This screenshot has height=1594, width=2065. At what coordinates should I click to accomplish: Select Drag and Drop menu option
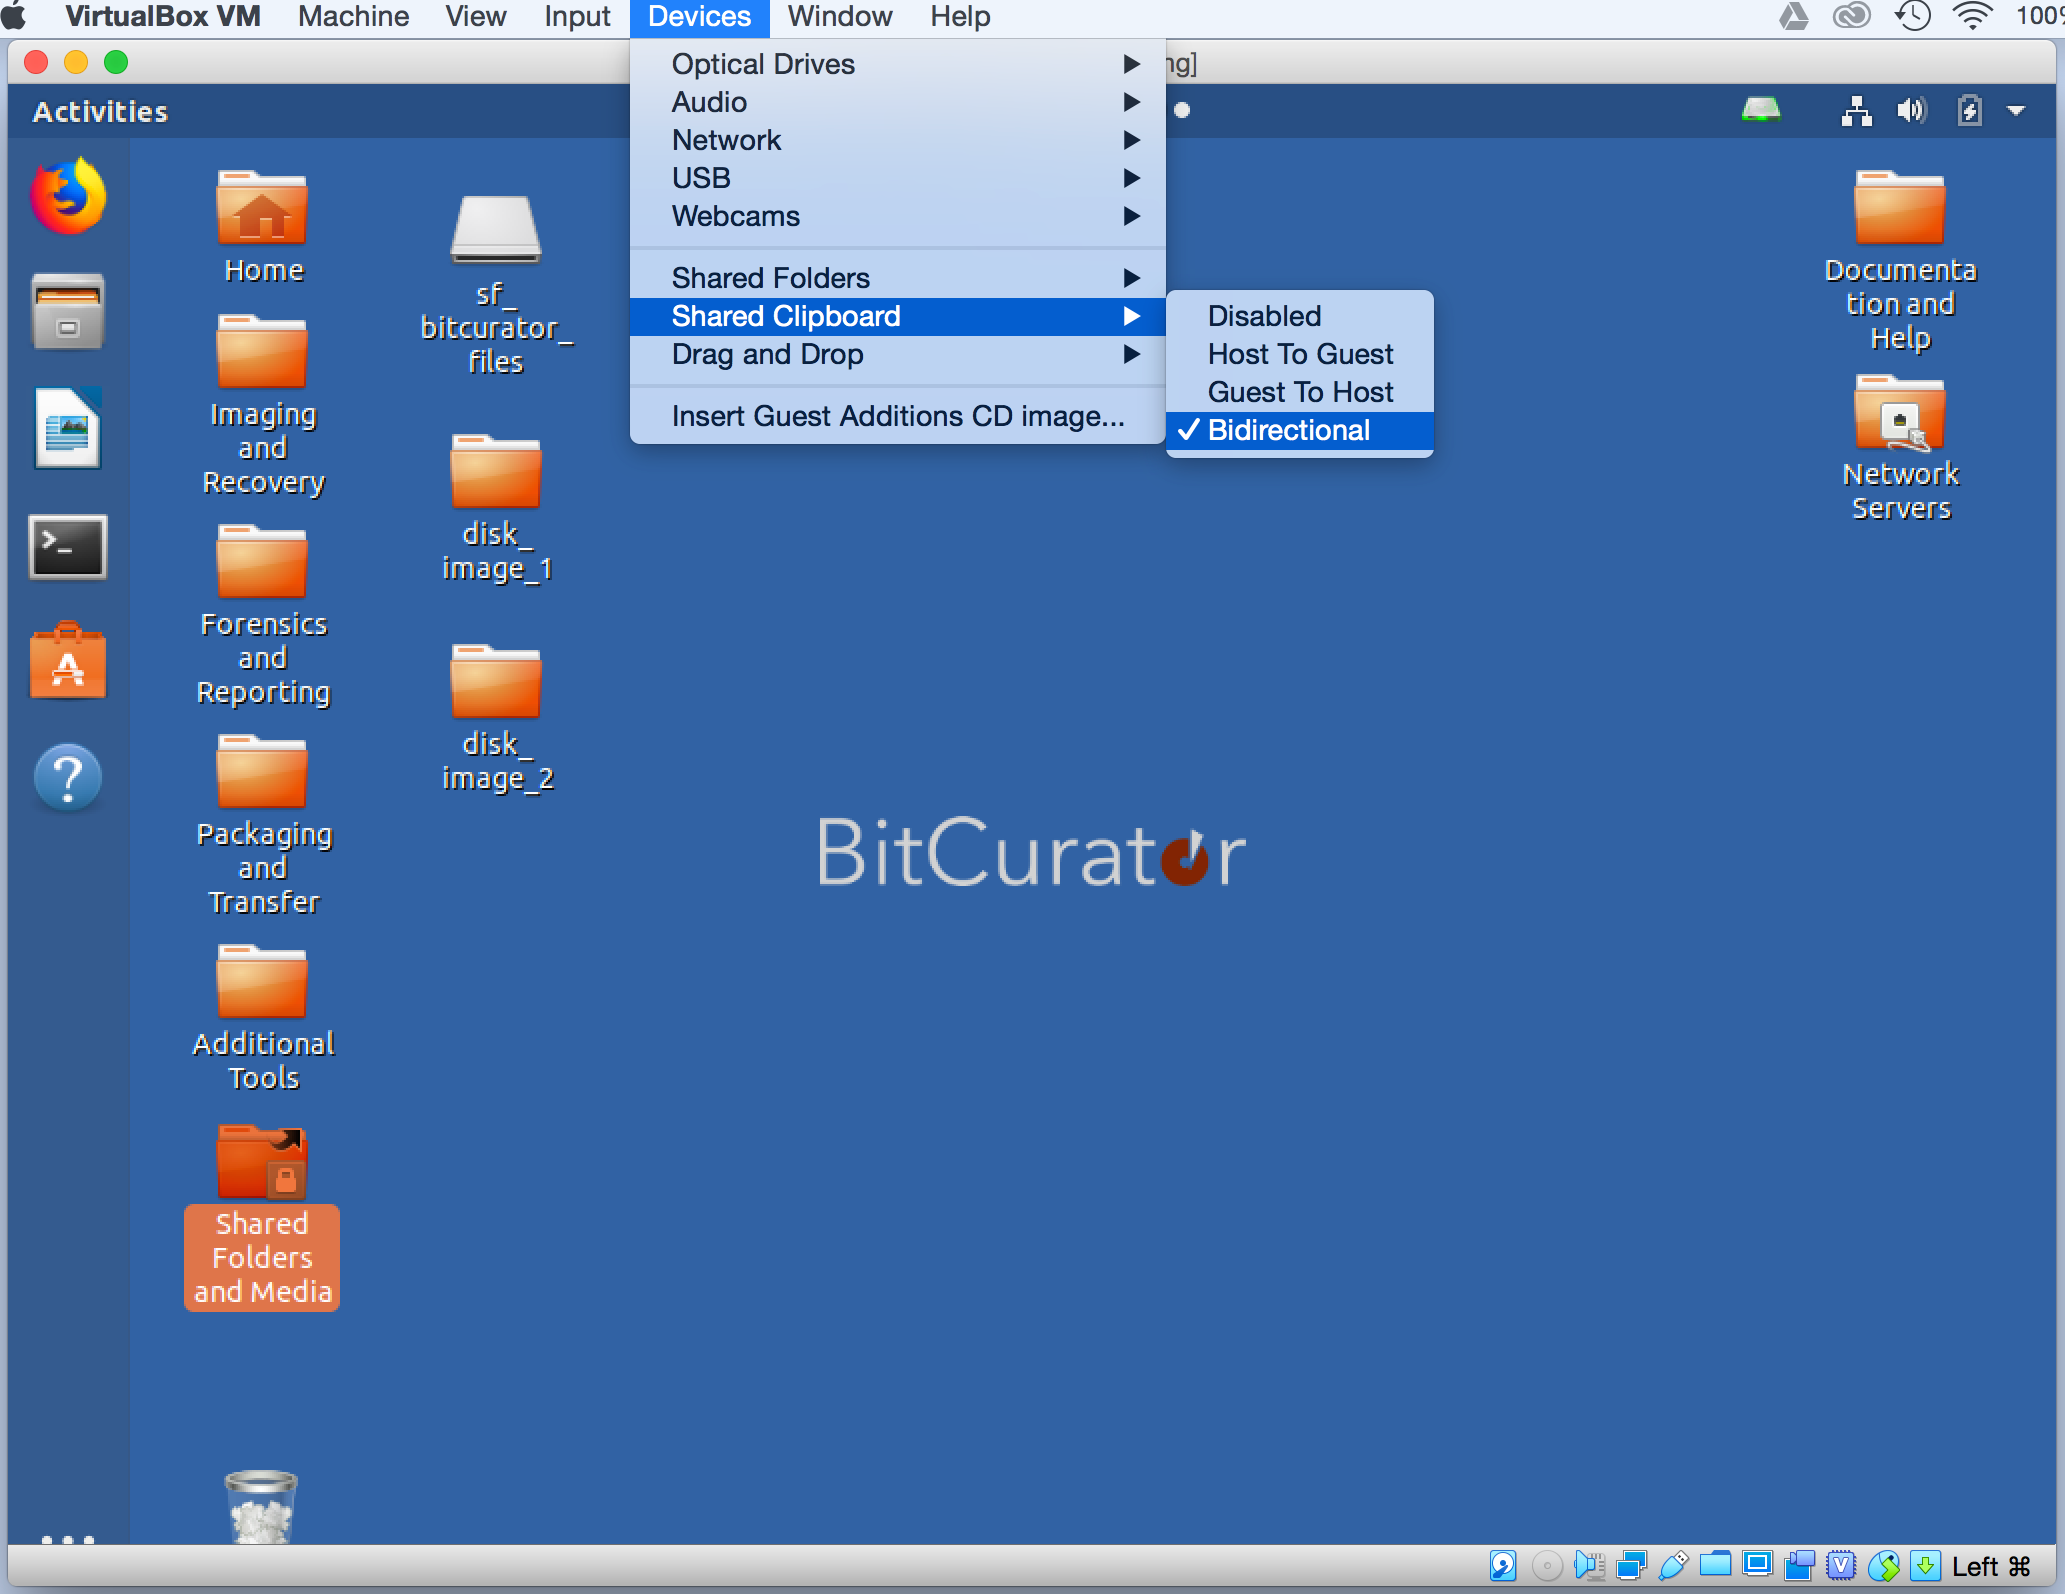tap(767, 353)
